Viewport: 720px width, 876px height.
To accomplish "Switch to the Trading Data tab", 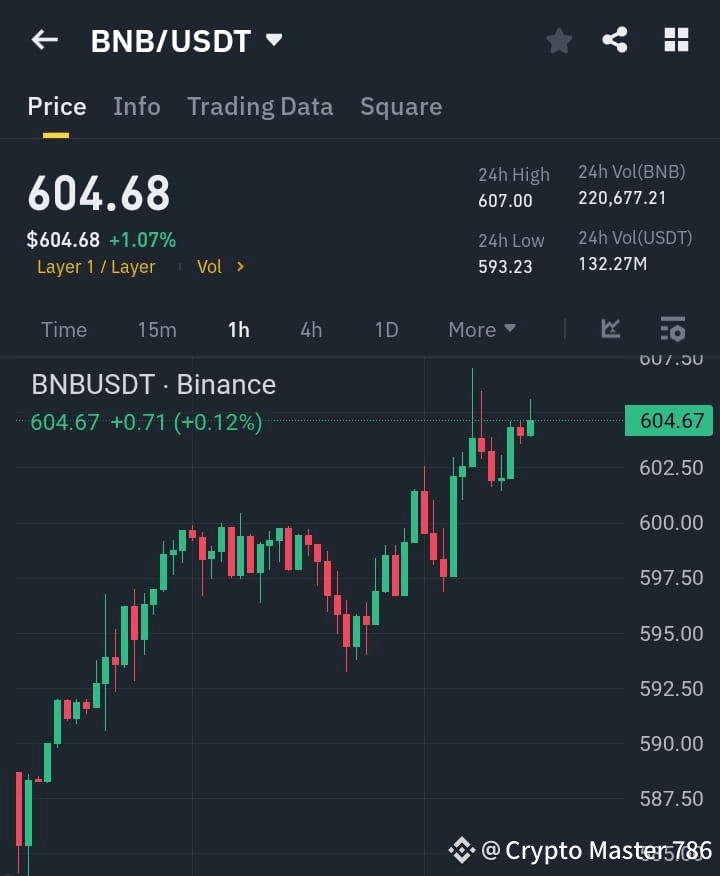I will [260, 106].
